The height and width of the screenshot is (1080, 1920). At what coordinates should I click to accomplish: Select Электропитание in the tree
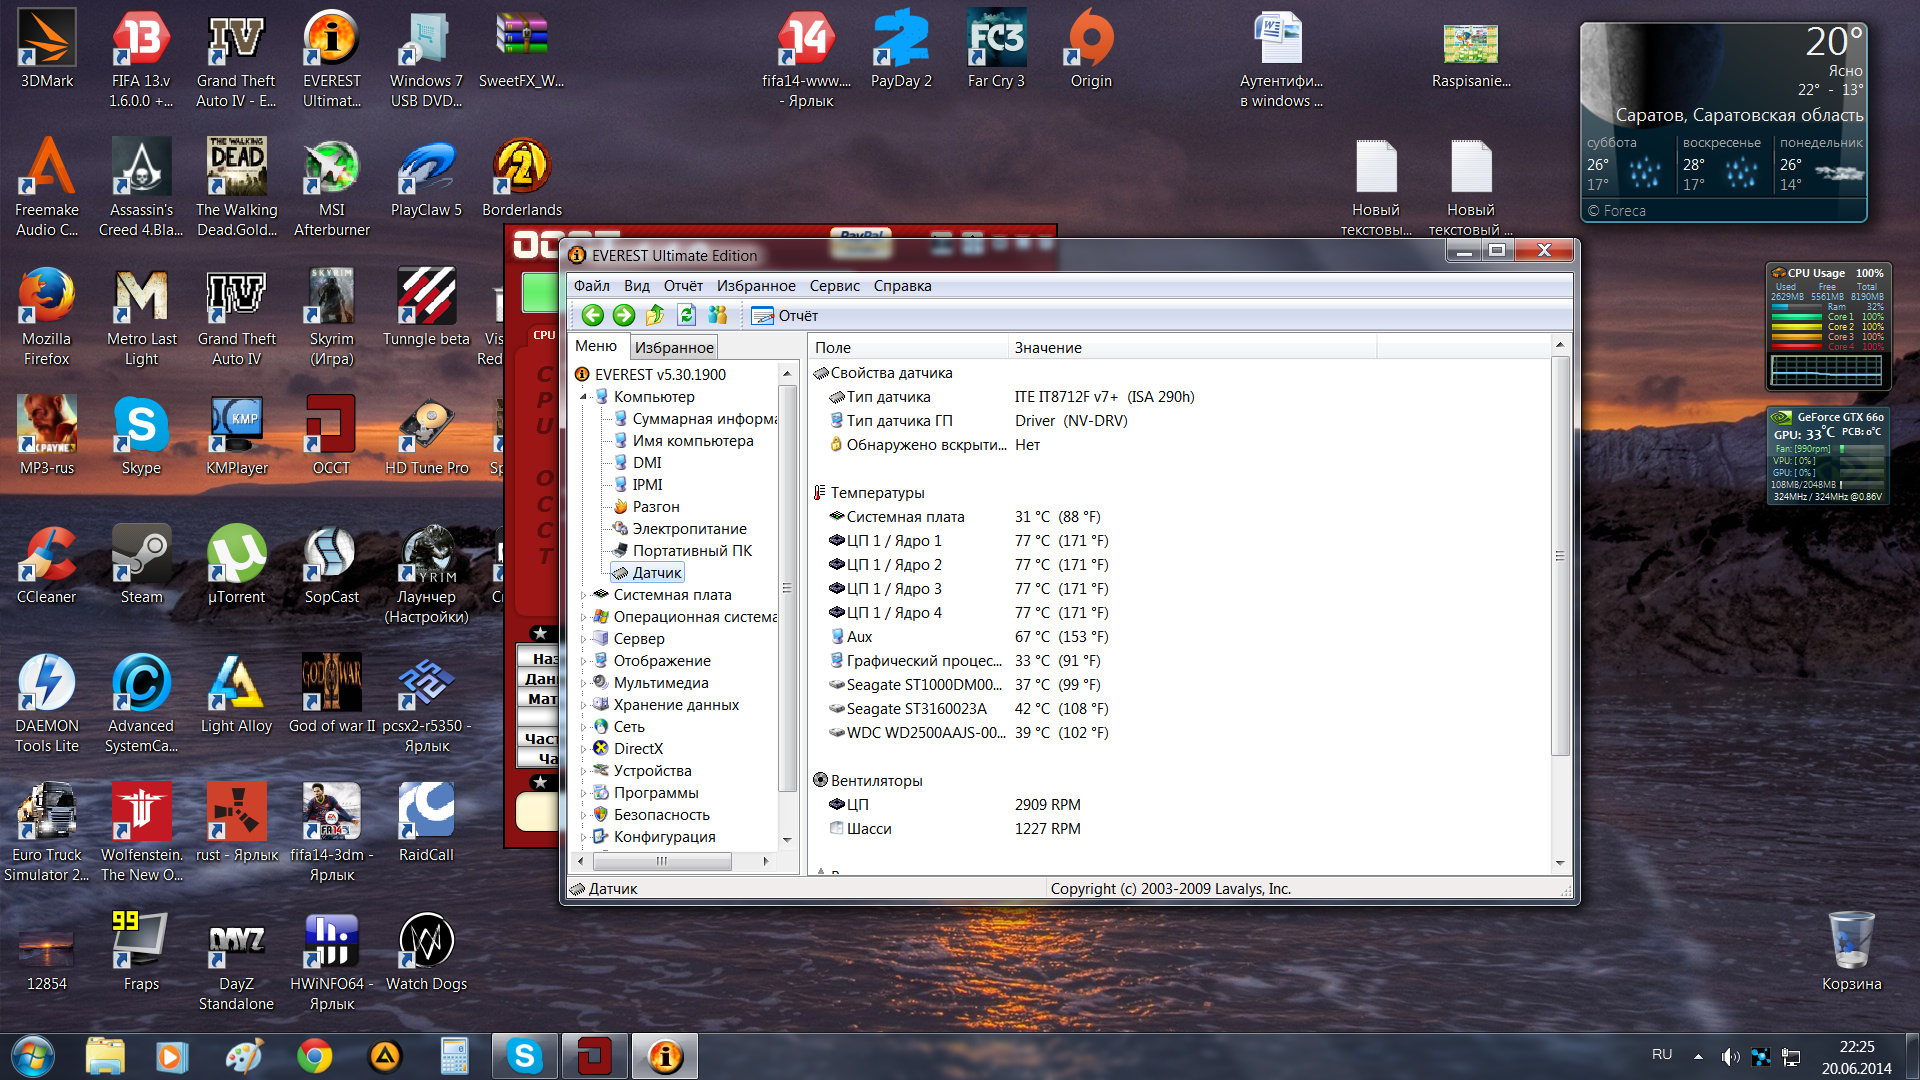click(689, 529)
